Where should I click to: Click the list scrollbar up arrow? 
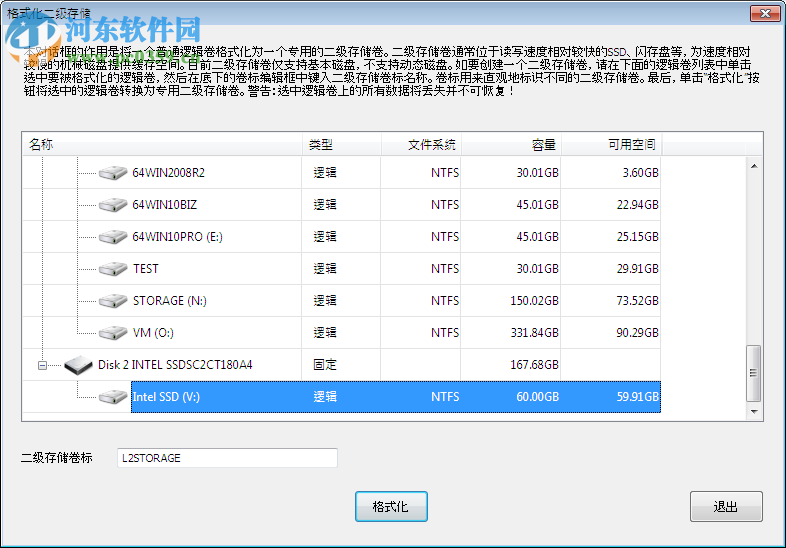(x=754, y=166)
